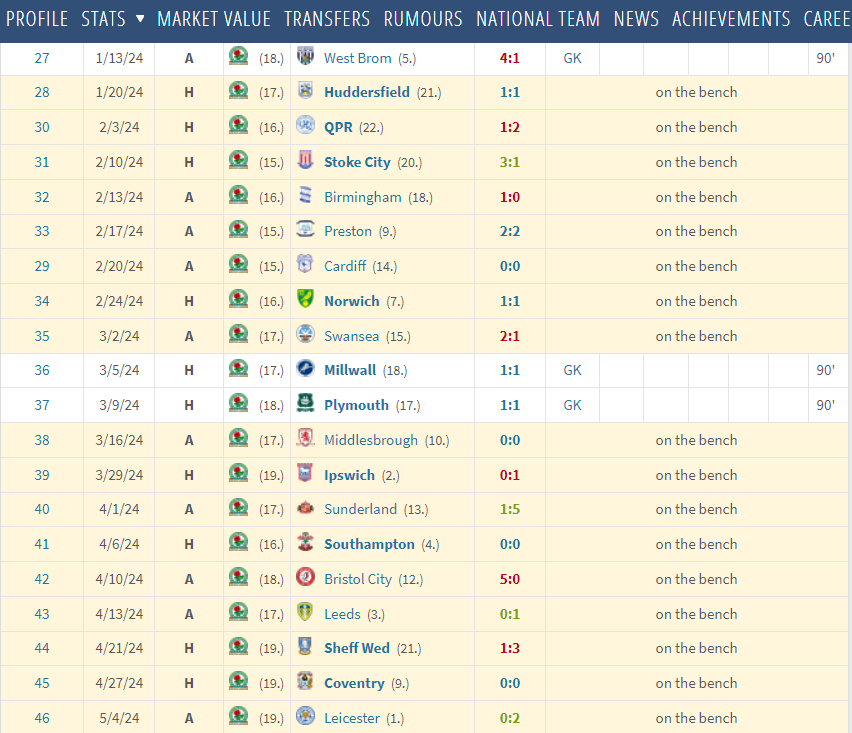
Task: Click the Coventry club crest icon
Action: click(x=305, y=681)
